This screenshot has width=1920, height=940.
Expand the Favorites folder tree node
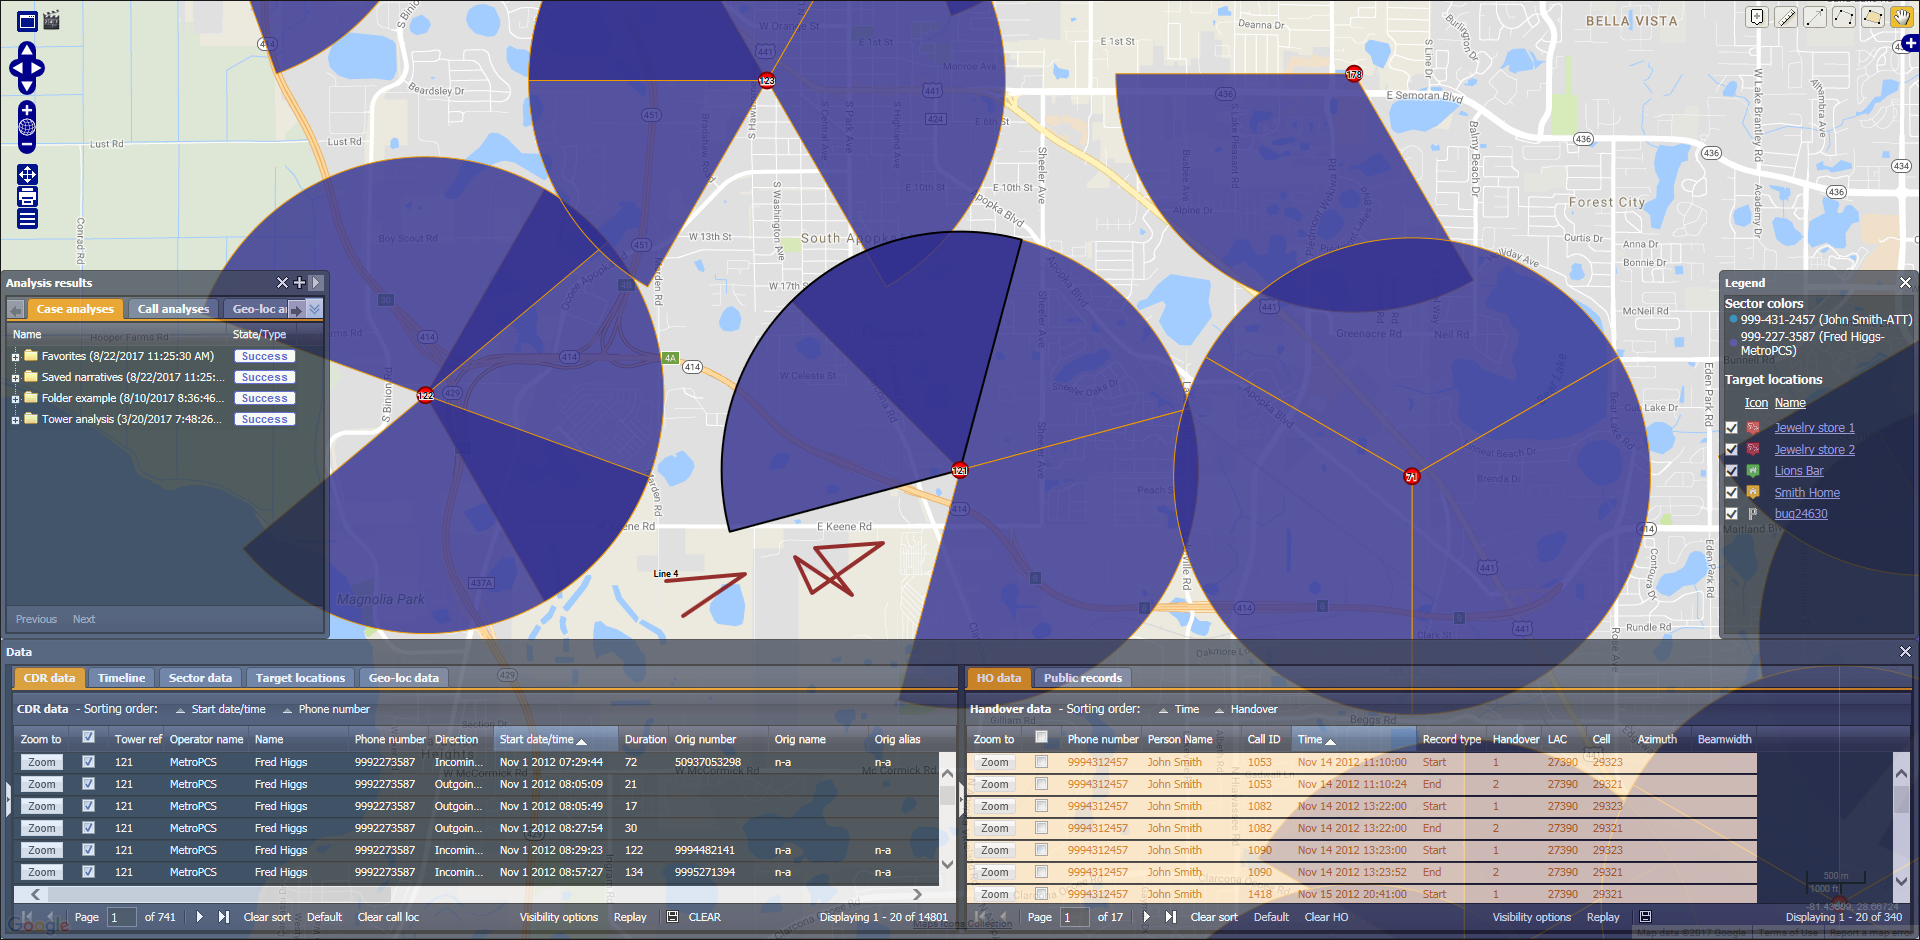15,357
